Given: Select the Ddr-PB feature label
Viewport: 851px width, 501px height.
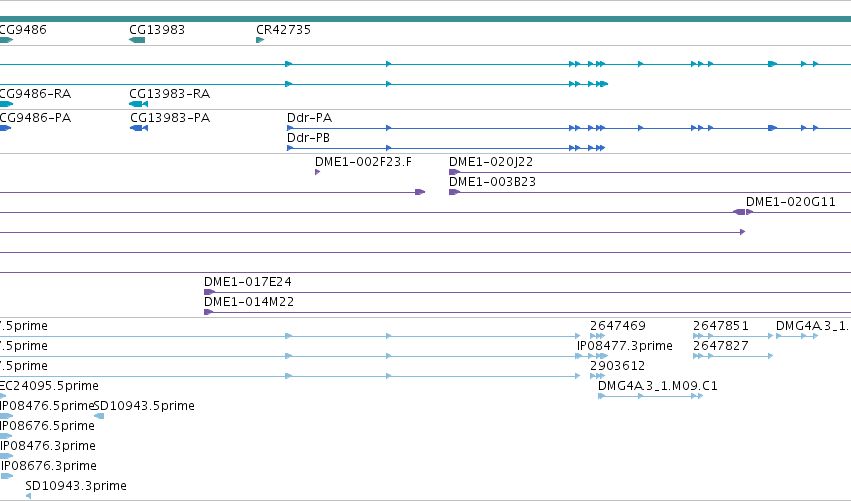Looking at the screenshot, I should coord(308,138).
